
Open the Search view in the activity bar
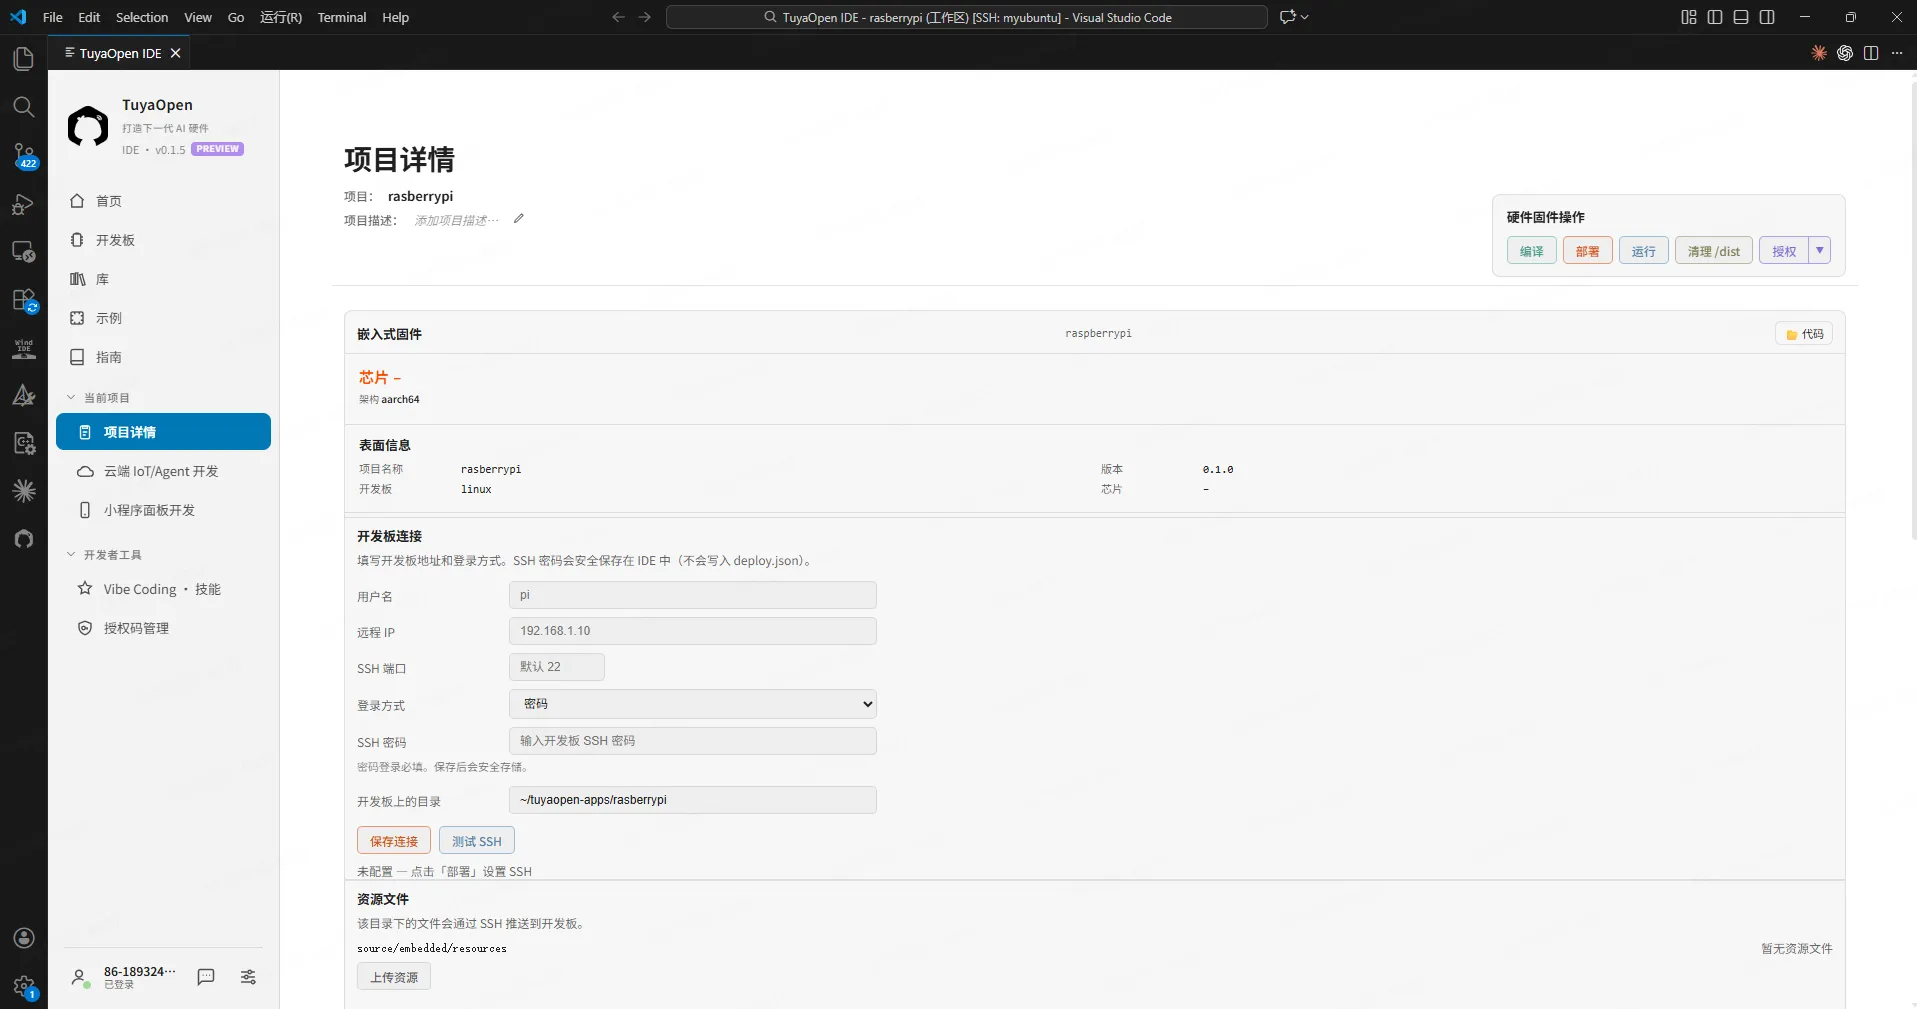23,107
